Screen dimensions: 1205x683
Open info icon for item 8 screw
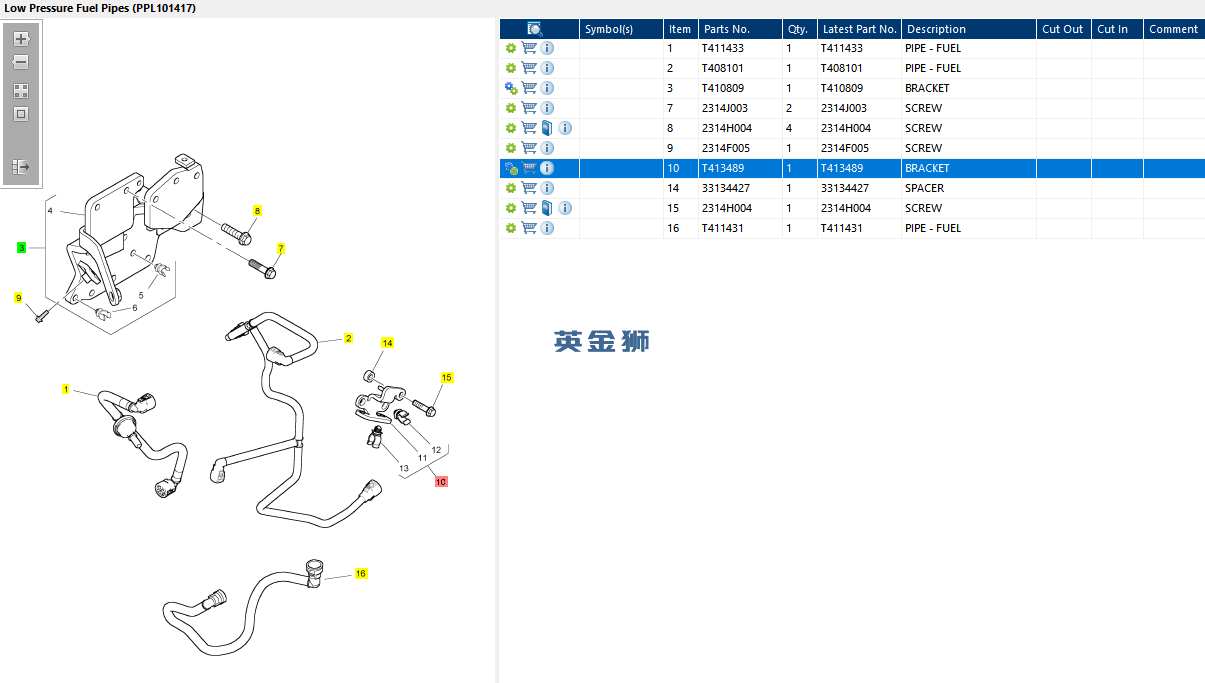(x=565, y=128)
